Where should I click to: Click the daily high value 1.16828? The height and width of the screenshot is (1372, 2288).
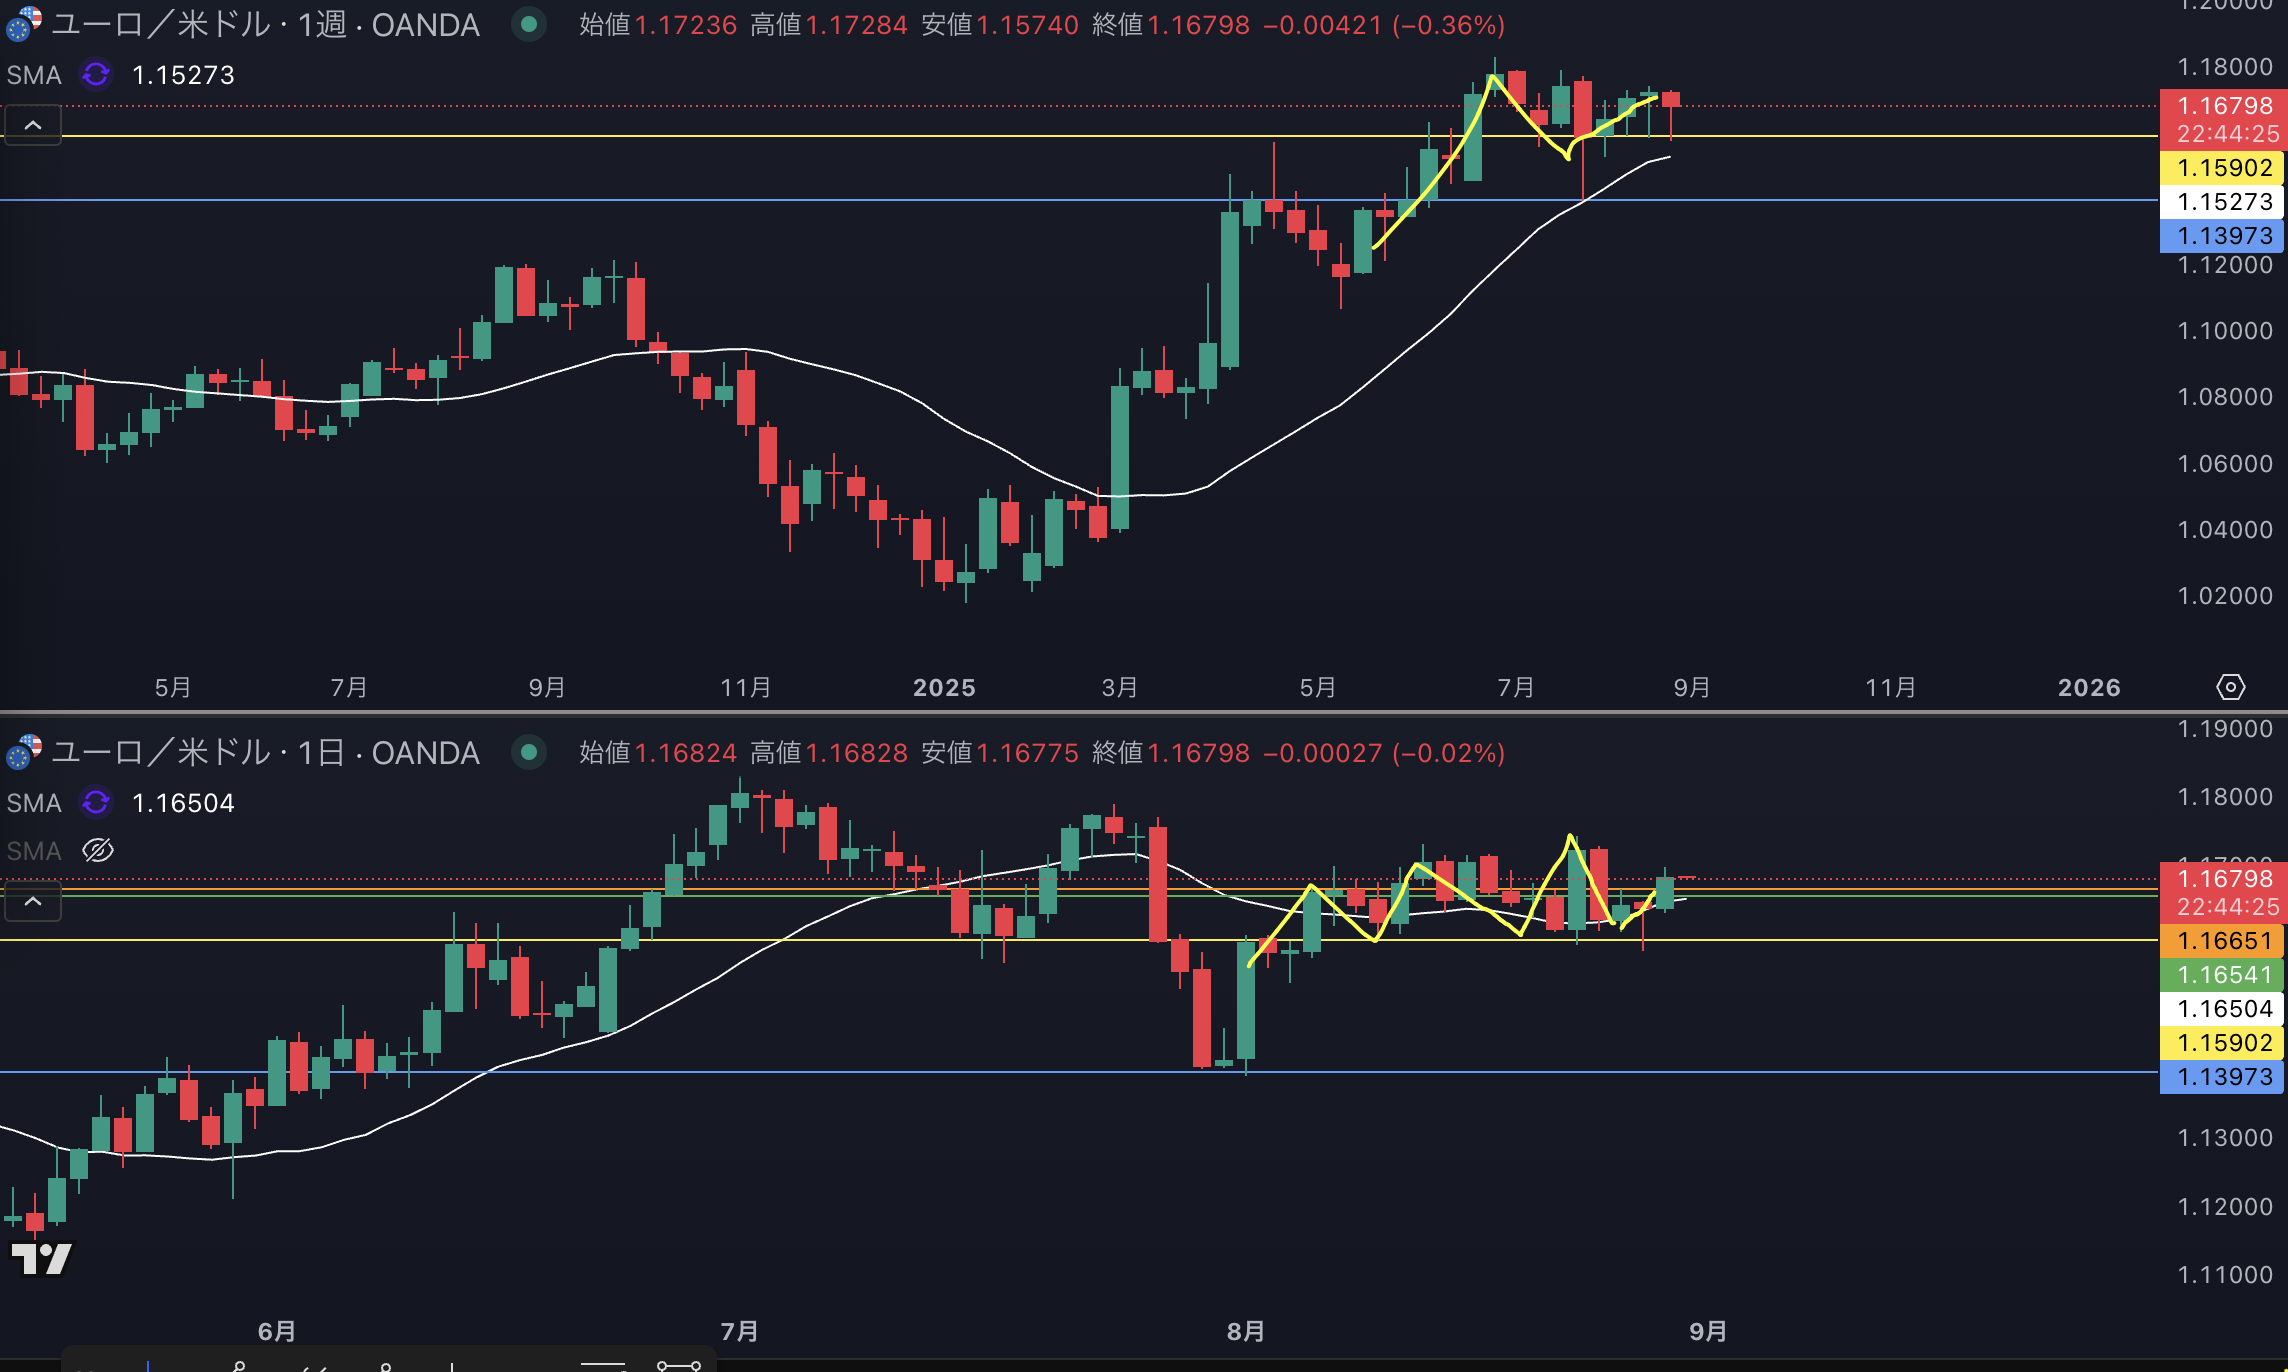pyautogui.click(x=857, y=753)
